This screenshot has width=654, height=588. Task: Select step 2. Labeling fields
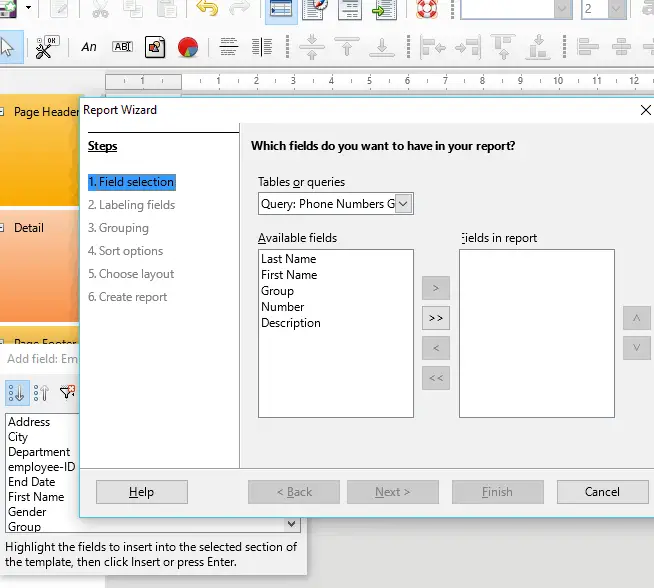coord(131,205)
